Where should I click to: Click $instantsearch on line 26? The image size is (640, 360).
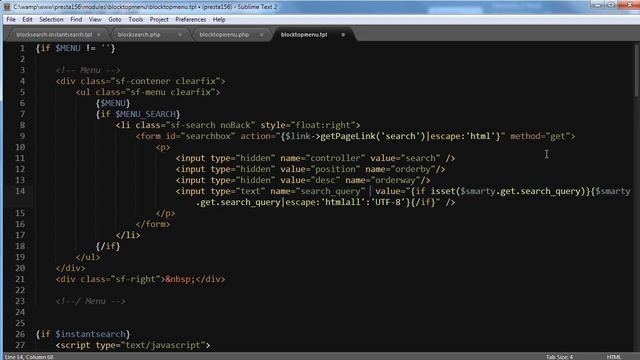coord(90,334)
